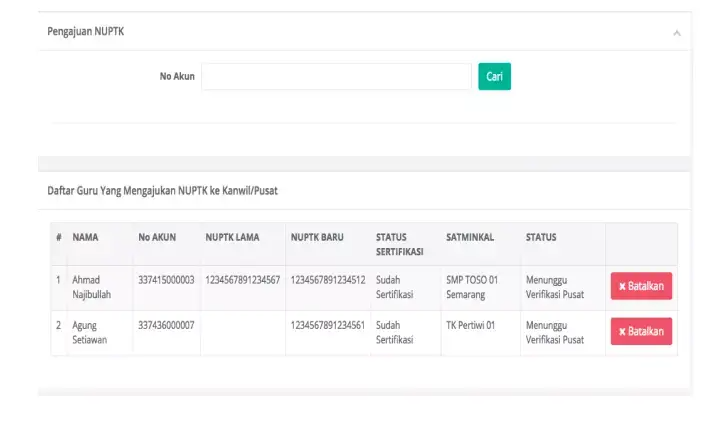Select the STATUS SERTIFIKASI column header

[399, 244]
